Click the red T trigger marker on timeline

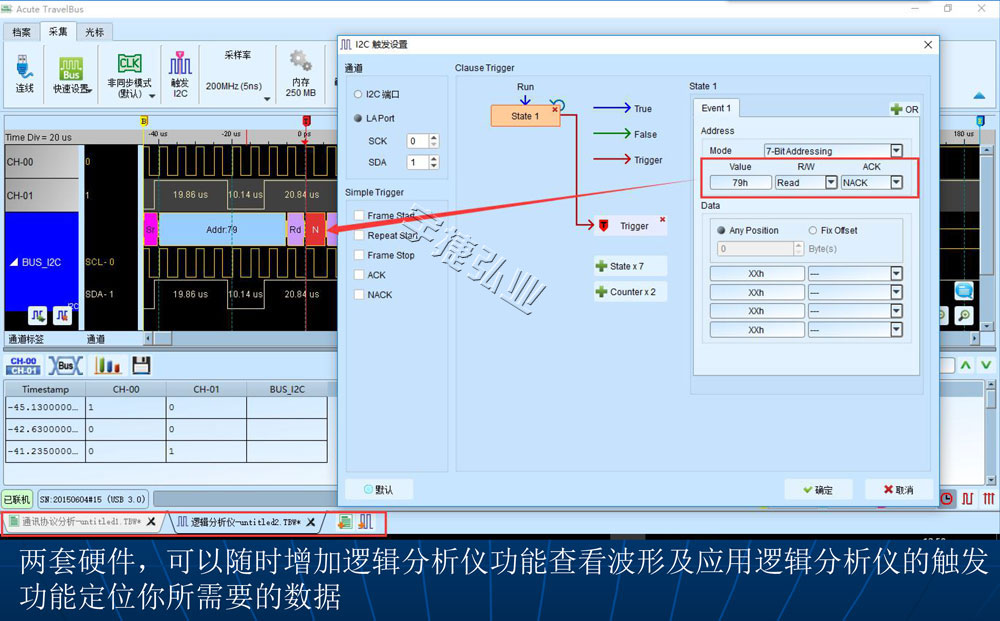tap(306, 121)
